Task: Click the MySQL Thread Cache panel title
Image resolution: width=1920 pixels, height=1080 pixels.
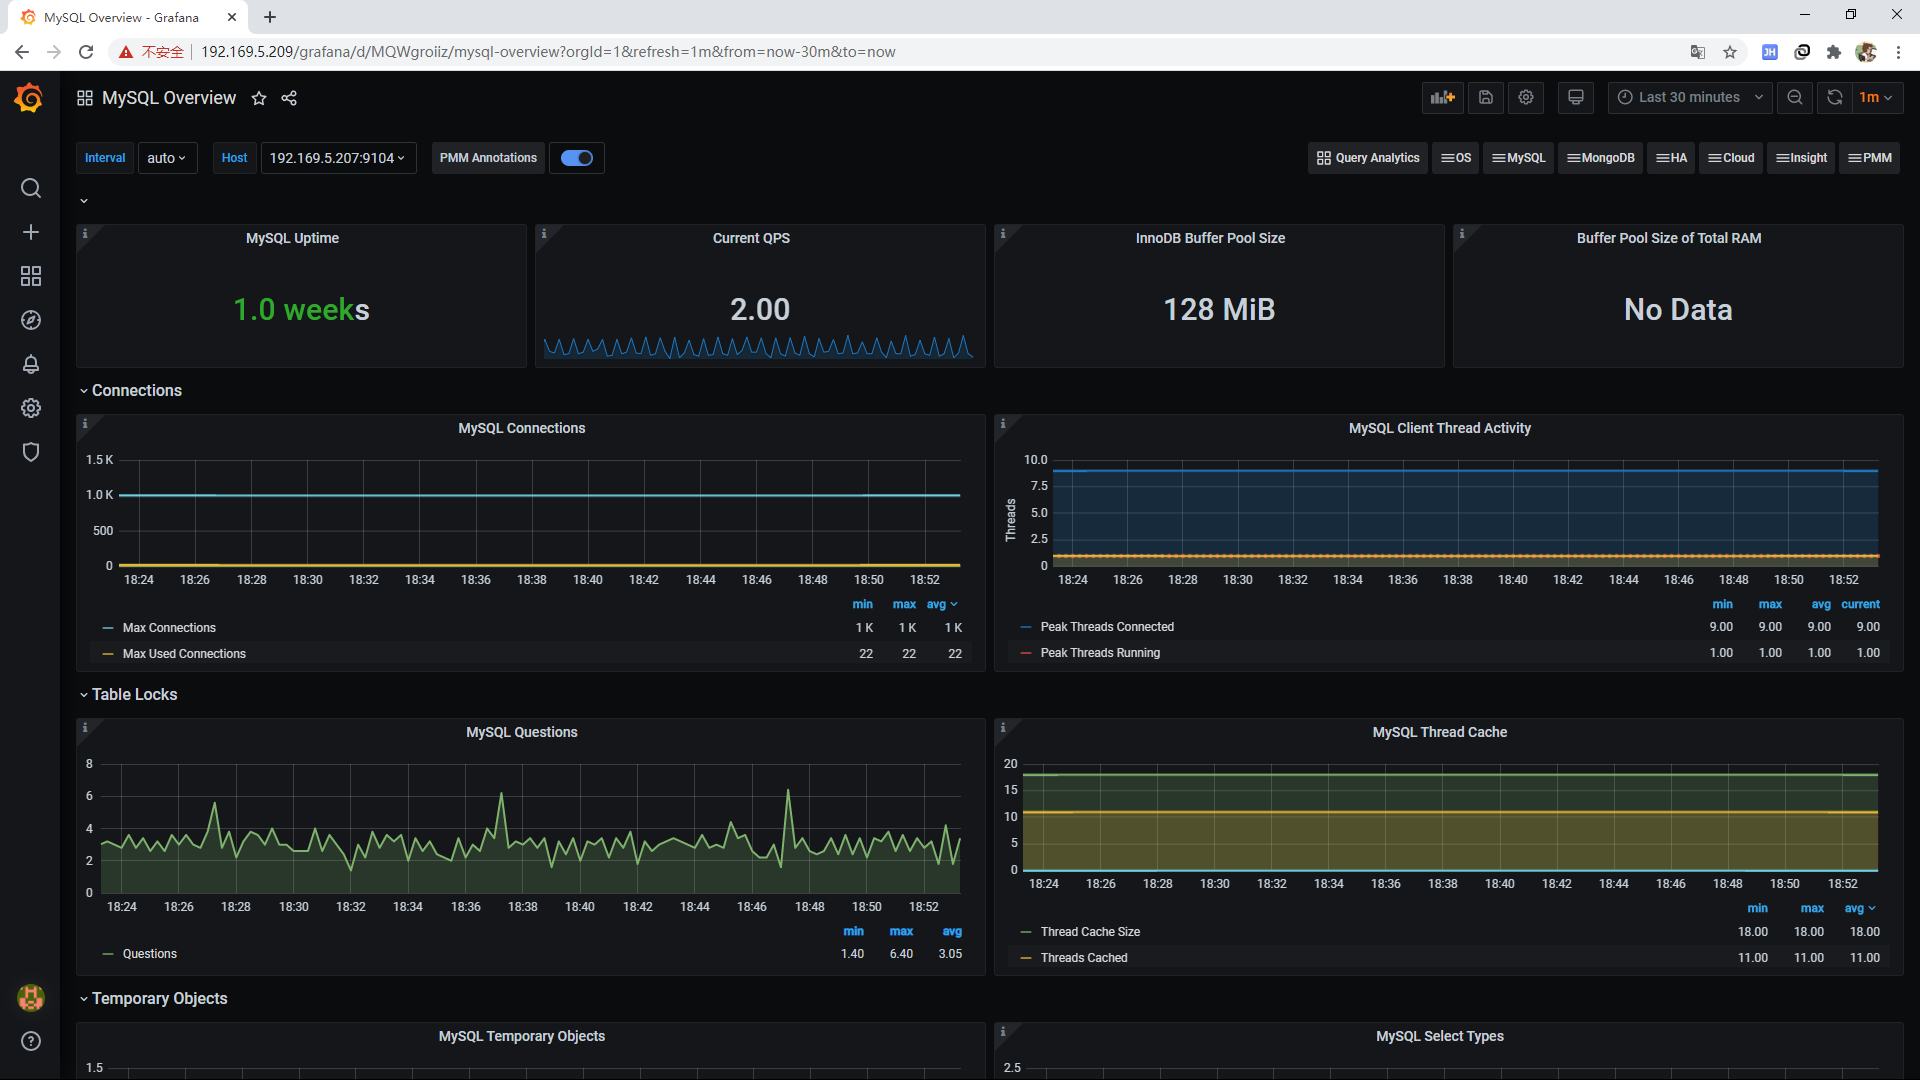Action: [x=1439, y=732]
